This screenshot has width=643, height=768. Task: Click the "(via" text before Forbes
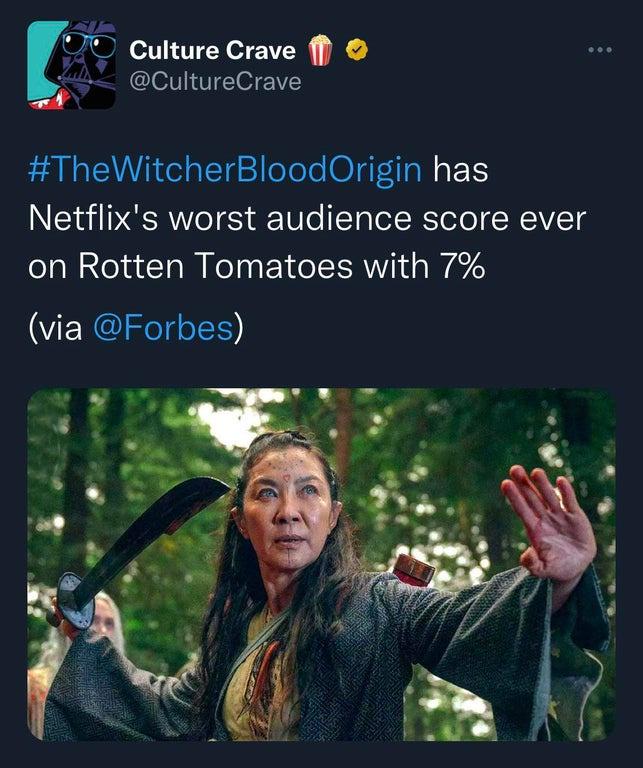tap(55, 326)
